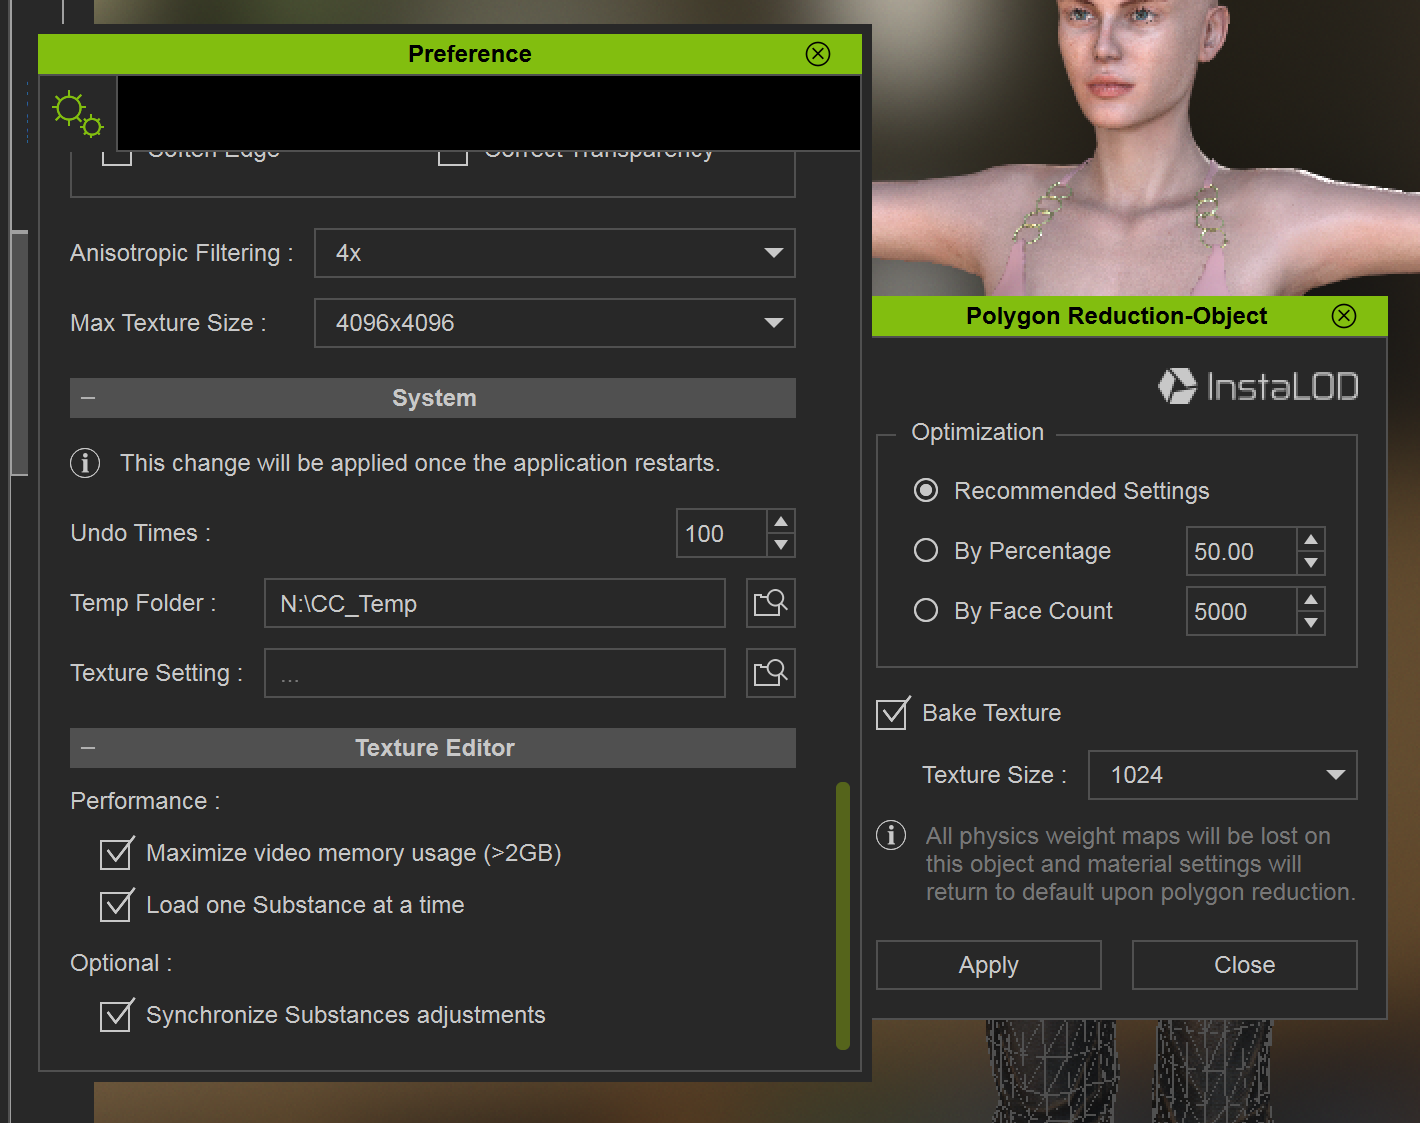Browse for Temp Folder location
The width and height of the screenshot is (1420, 1123).
(771, 603)
